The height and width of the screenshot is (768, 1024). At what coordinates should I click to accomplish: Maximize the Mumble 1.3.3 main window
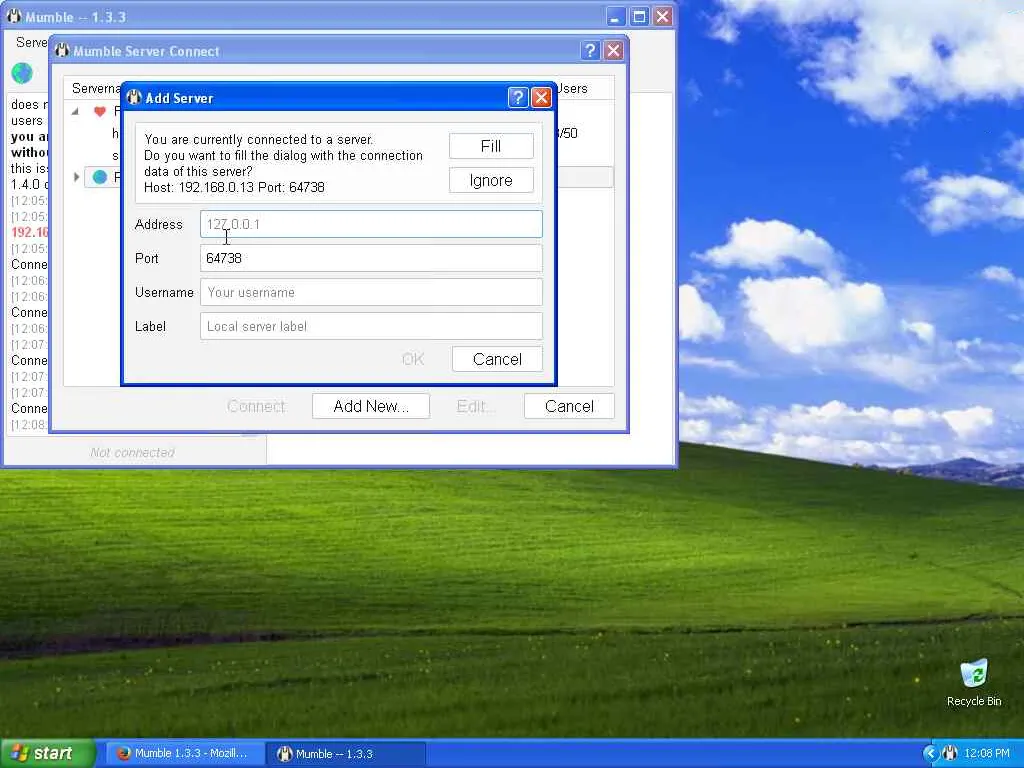pyautogui.click(x=639, y=16)
